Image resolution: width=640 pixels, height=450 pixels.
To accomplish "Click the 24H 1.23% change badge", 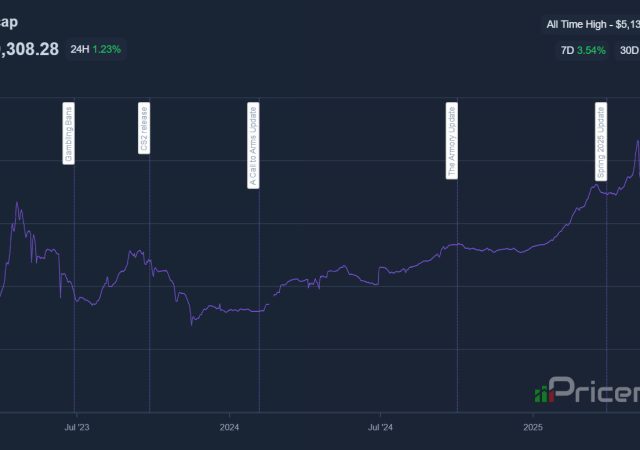I will click(96, 49).
